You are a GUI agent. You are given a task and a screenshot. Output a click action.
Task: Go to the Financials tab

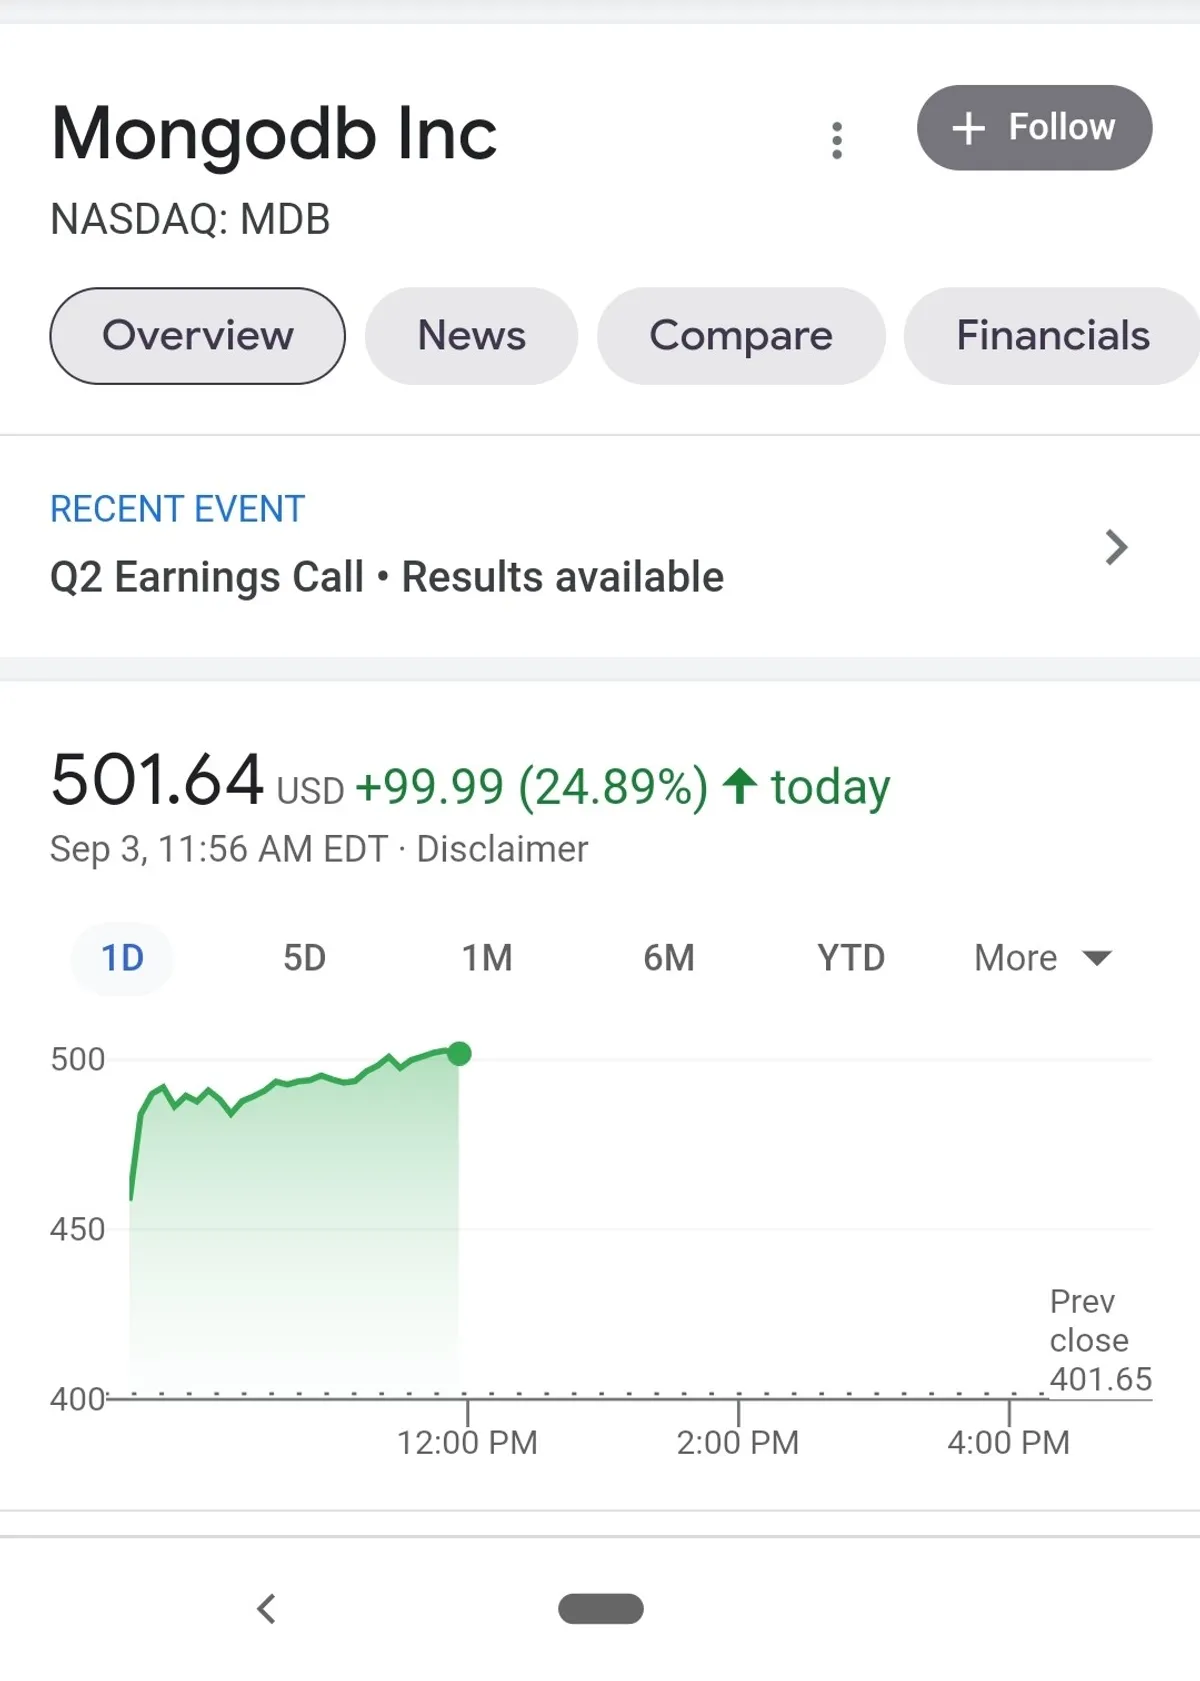[x=1052, y=336]
